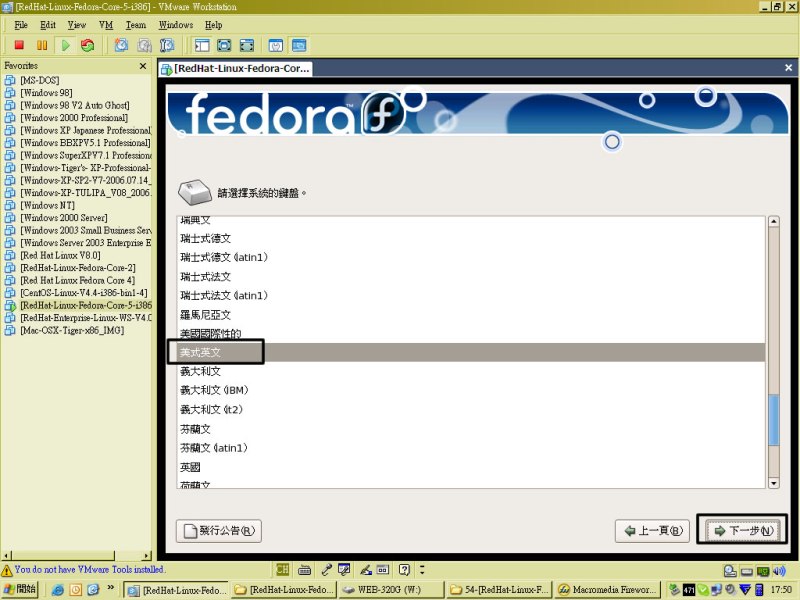This screenshot has width=800, height=600.
Task: Click the keyboard list scrollbar down arrow
Action: pyautogui.click(x=773, y=483)
